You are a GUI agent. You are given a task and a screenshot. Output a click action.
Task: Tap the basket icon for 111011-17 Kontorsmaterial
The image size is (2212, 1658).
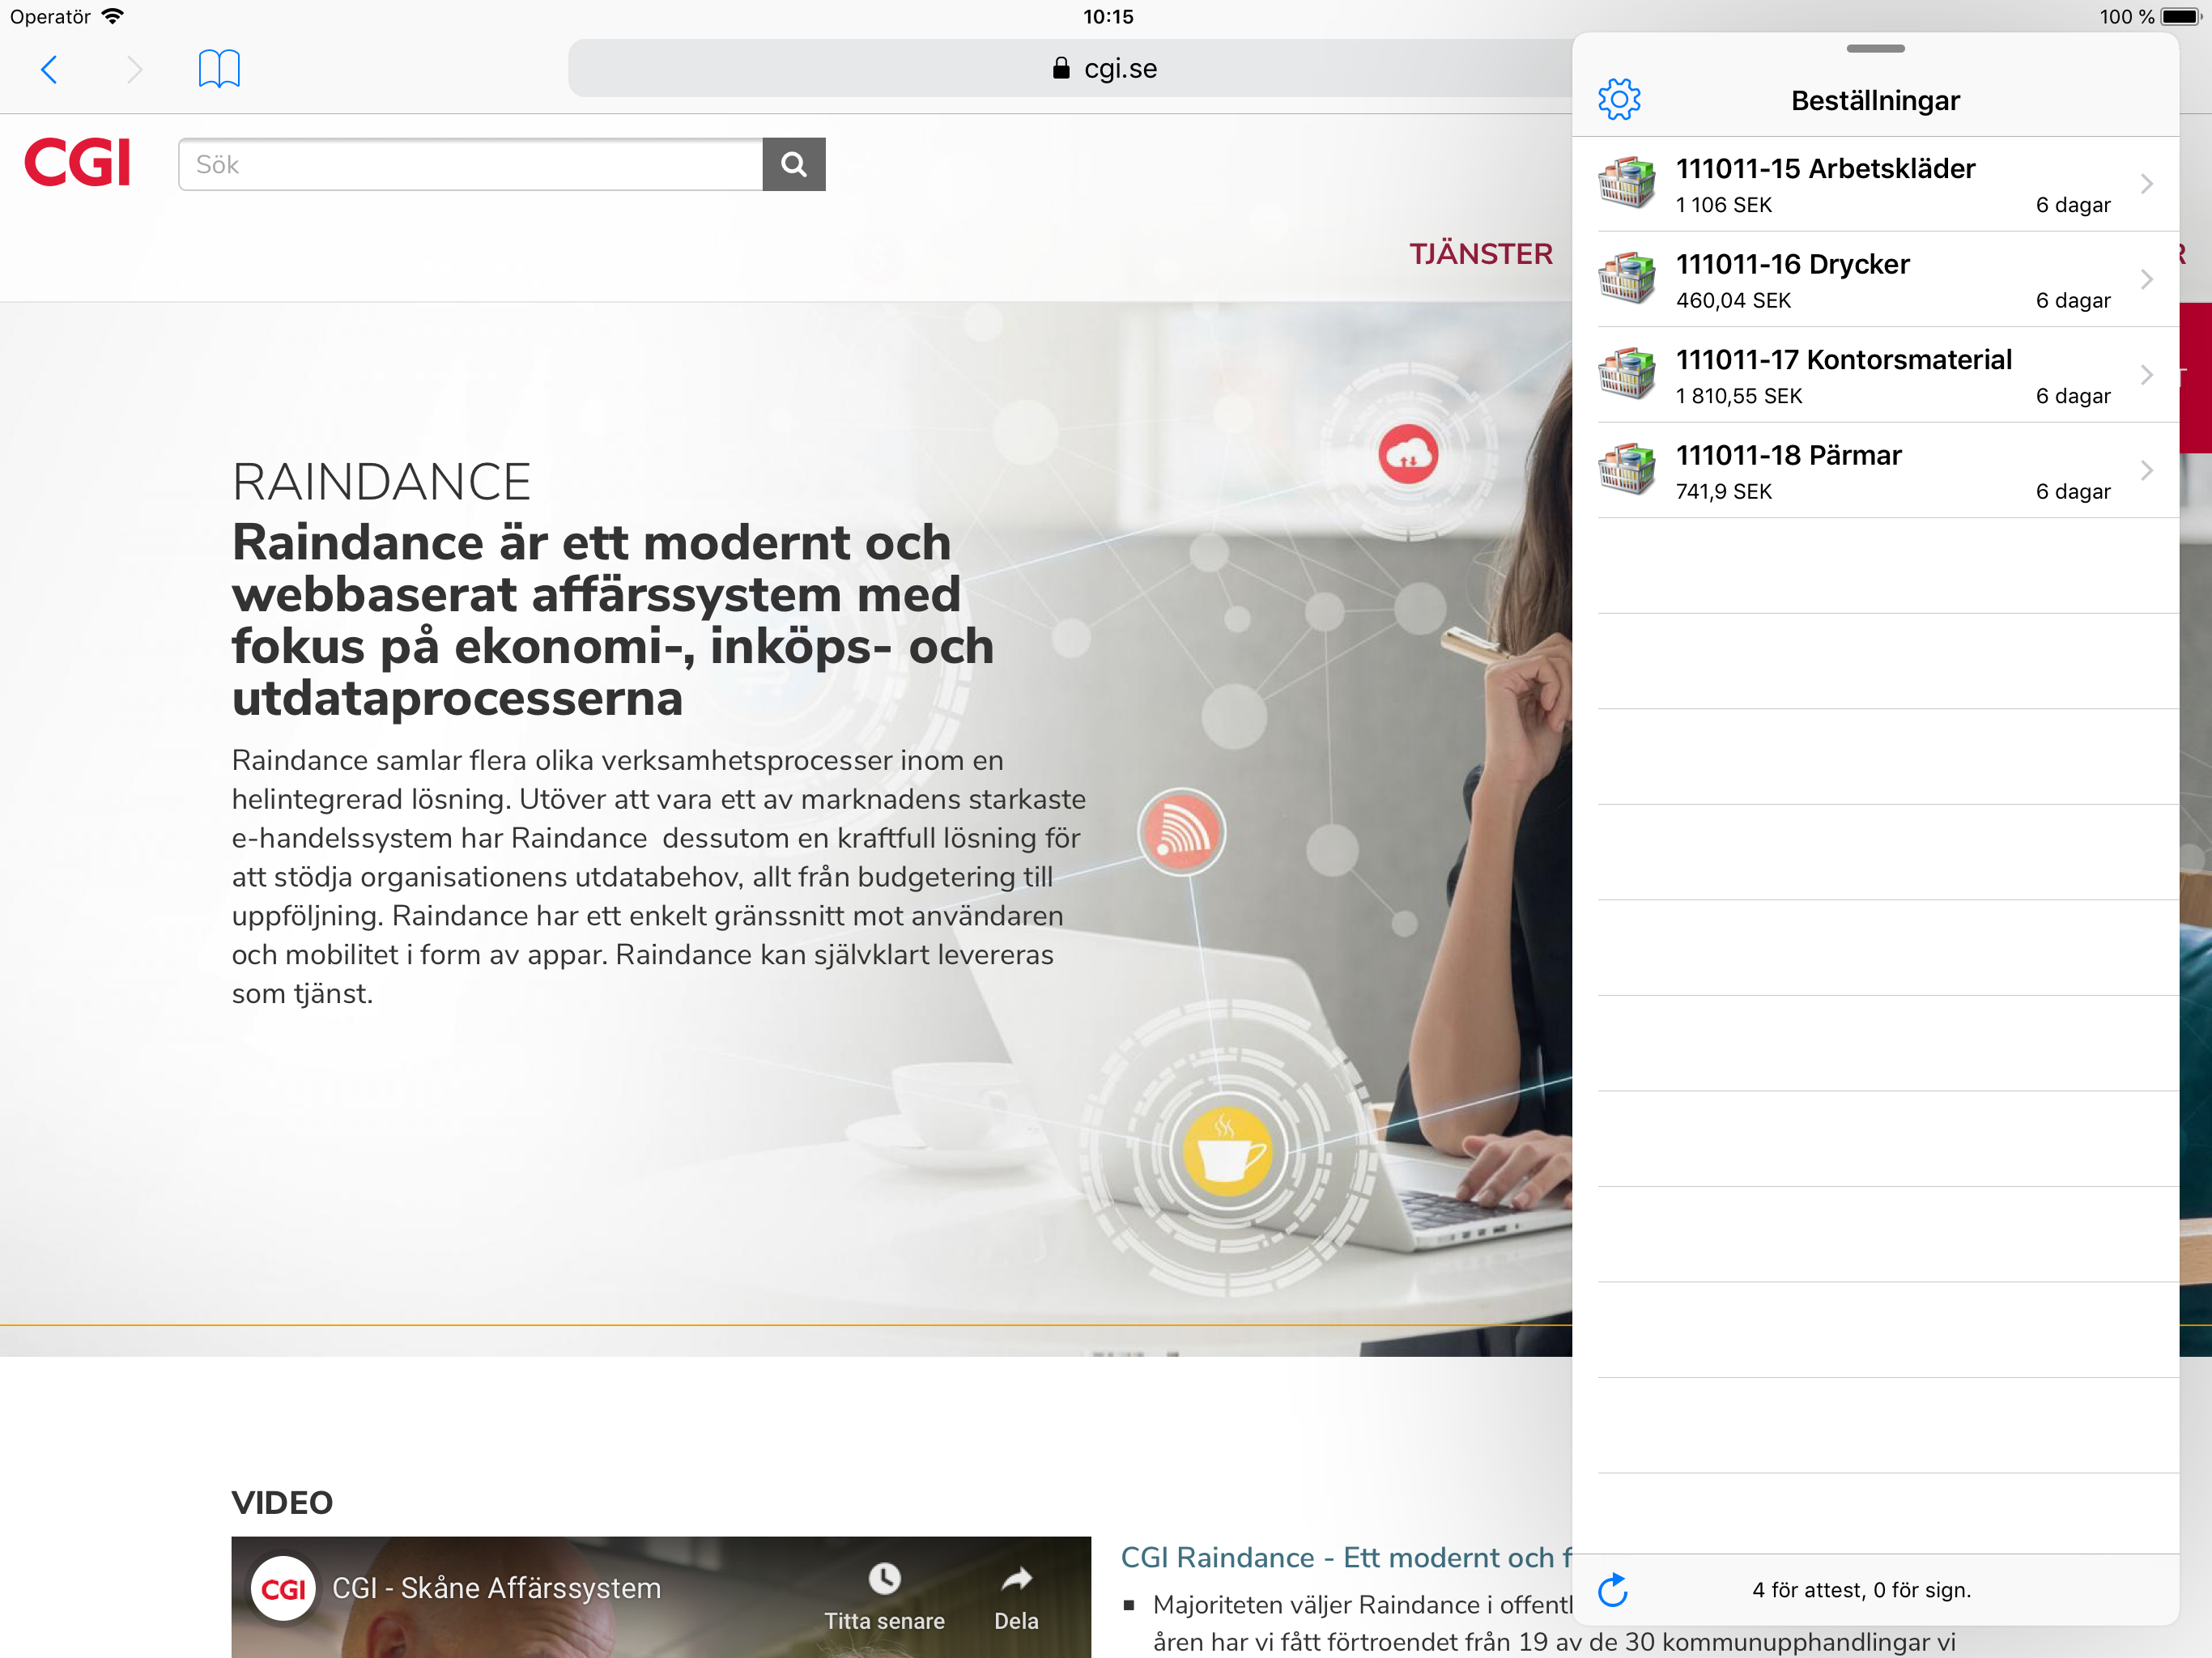pyautogui.click(x=1626, y=374)
